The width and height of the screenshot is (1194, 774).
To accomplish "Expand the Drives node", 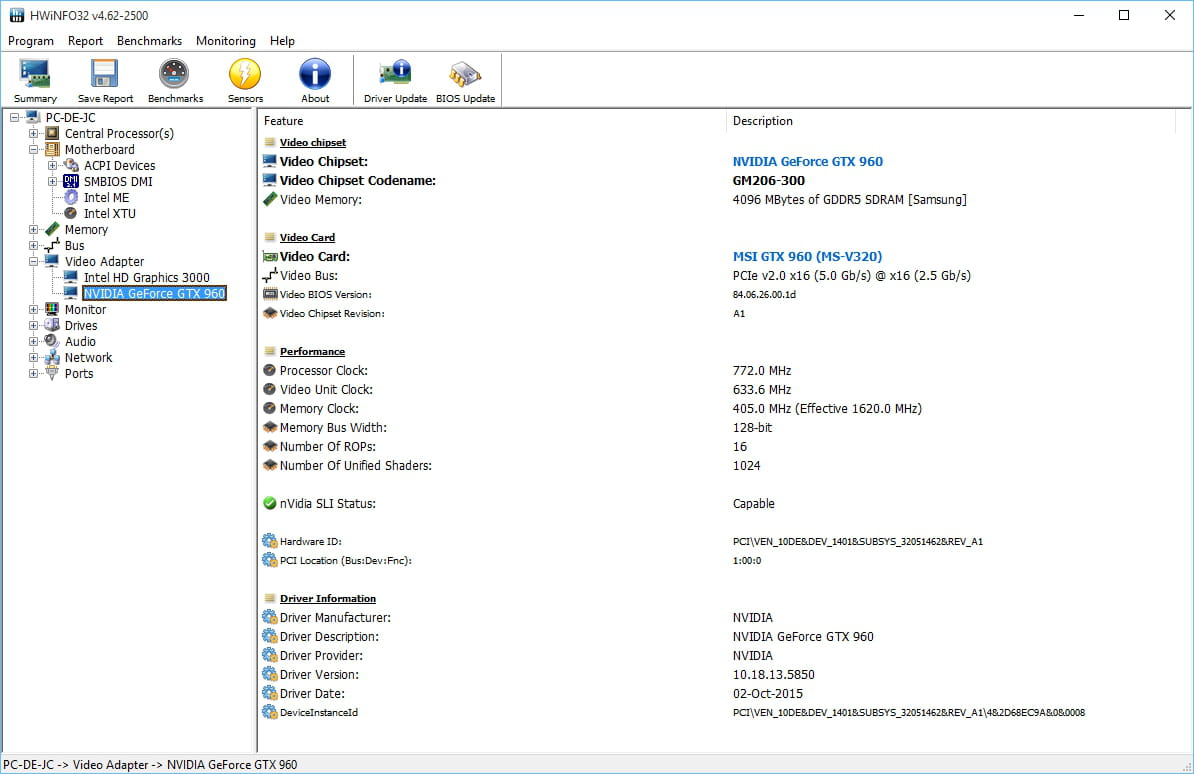I will [x=34, y=325].
